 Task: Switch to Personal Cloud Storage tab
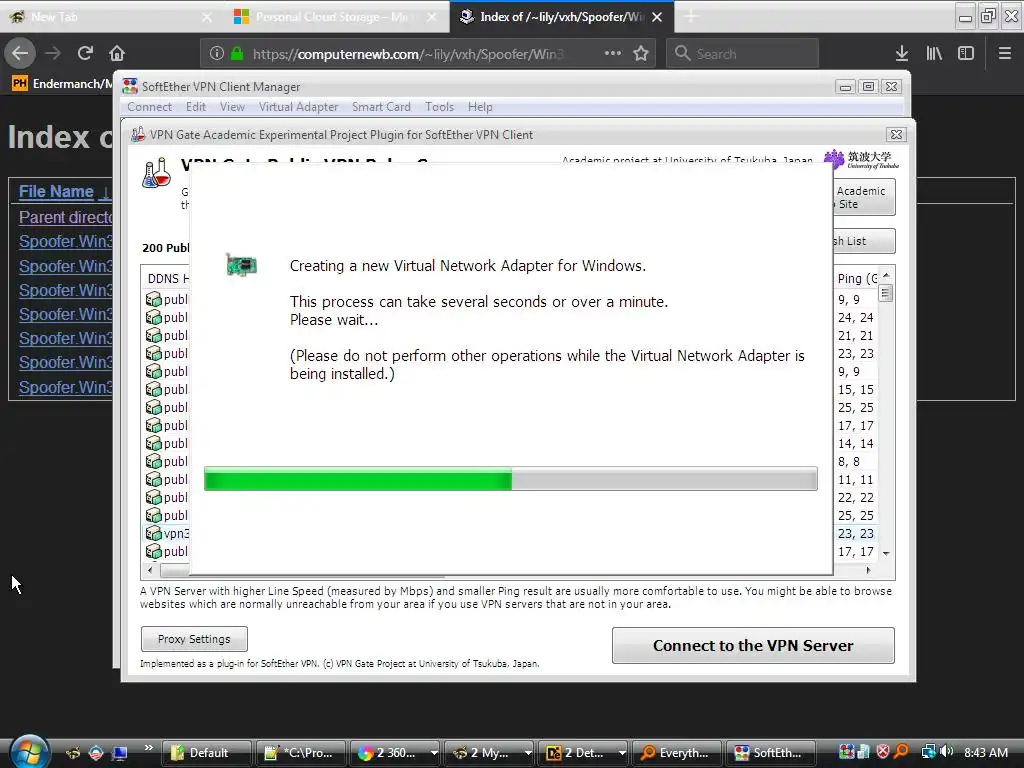[x=336, y=17]
